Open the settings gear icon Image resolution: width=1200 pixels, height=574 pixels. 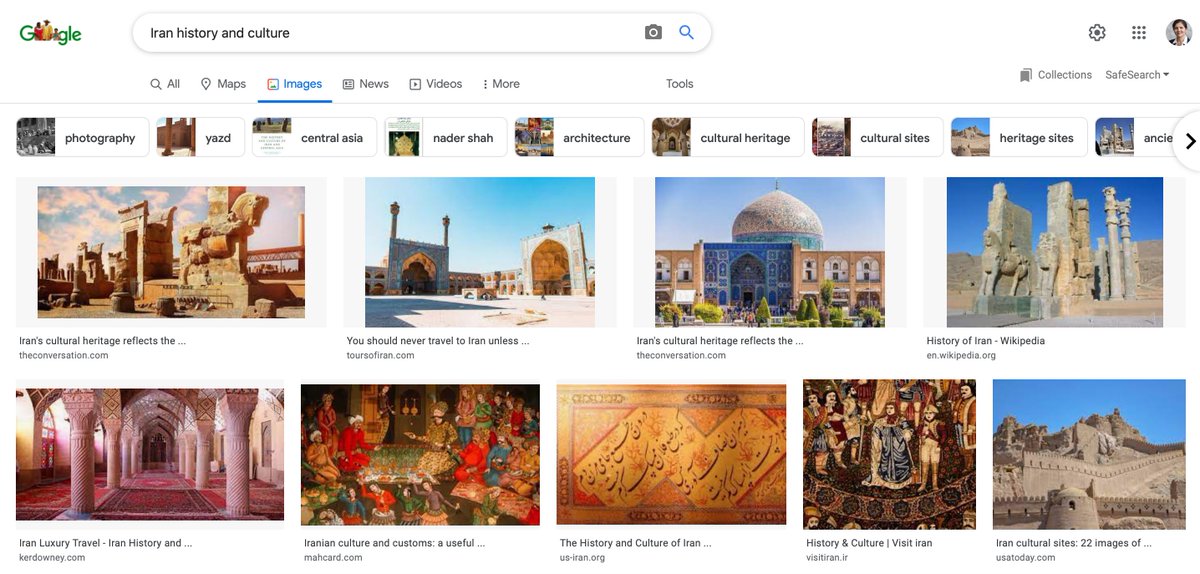tap(1097, 33)
